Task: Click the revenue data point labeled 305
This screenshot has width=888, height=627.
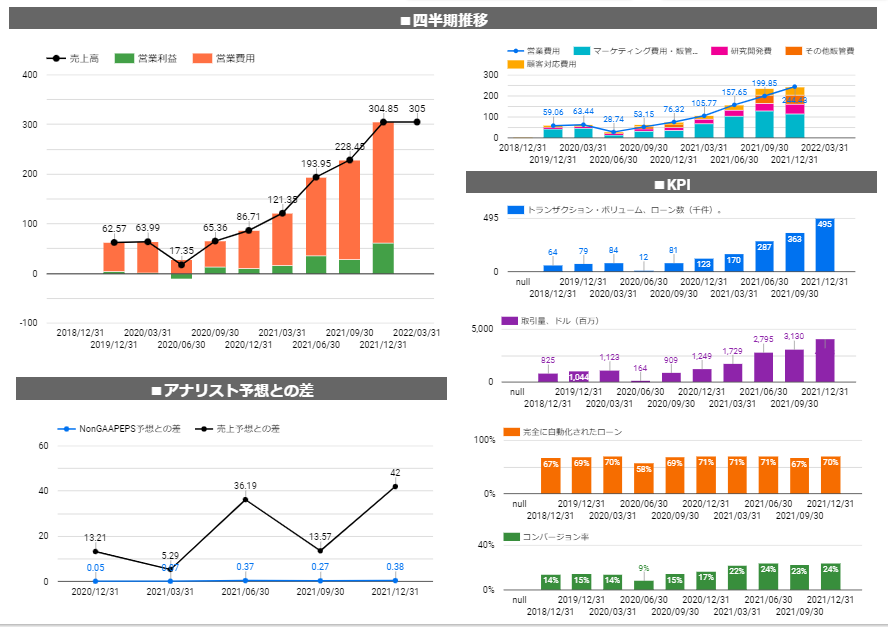Action: pos(417,122)
